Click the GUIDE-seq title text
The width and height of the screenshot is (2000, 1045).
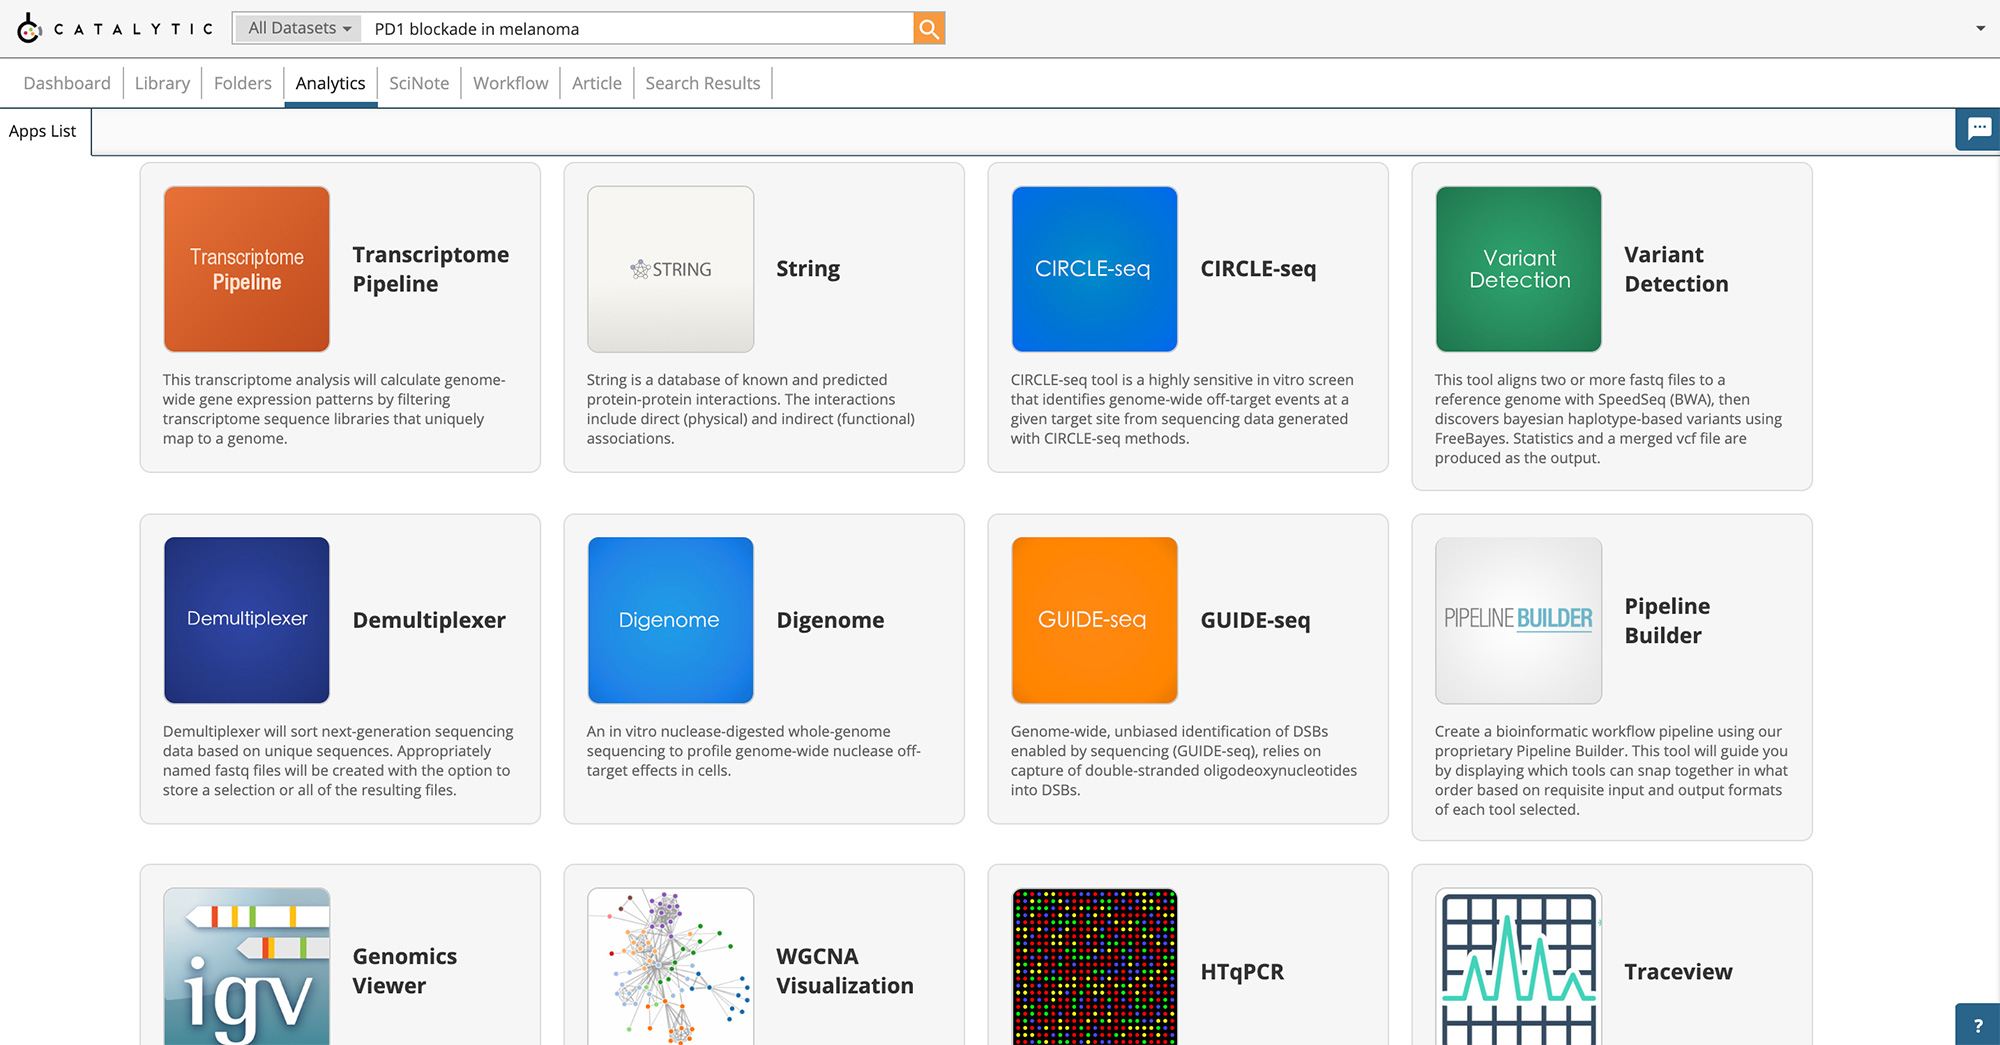pos(1255,620)
